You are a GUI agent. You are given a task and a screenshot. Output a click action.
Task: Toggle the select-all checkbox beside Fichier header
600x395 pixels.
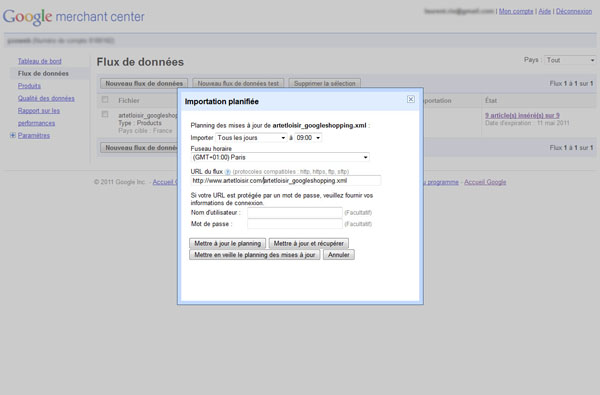[x=105, y=100]
